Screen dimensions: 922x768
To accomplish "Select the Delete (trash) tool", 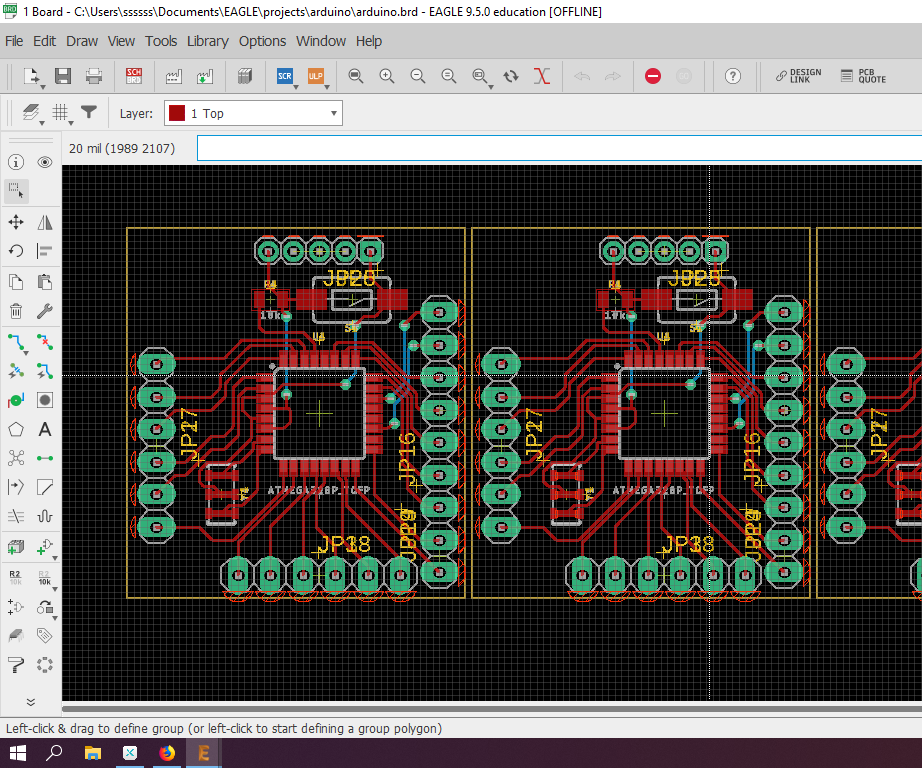I will pos(15,310).
